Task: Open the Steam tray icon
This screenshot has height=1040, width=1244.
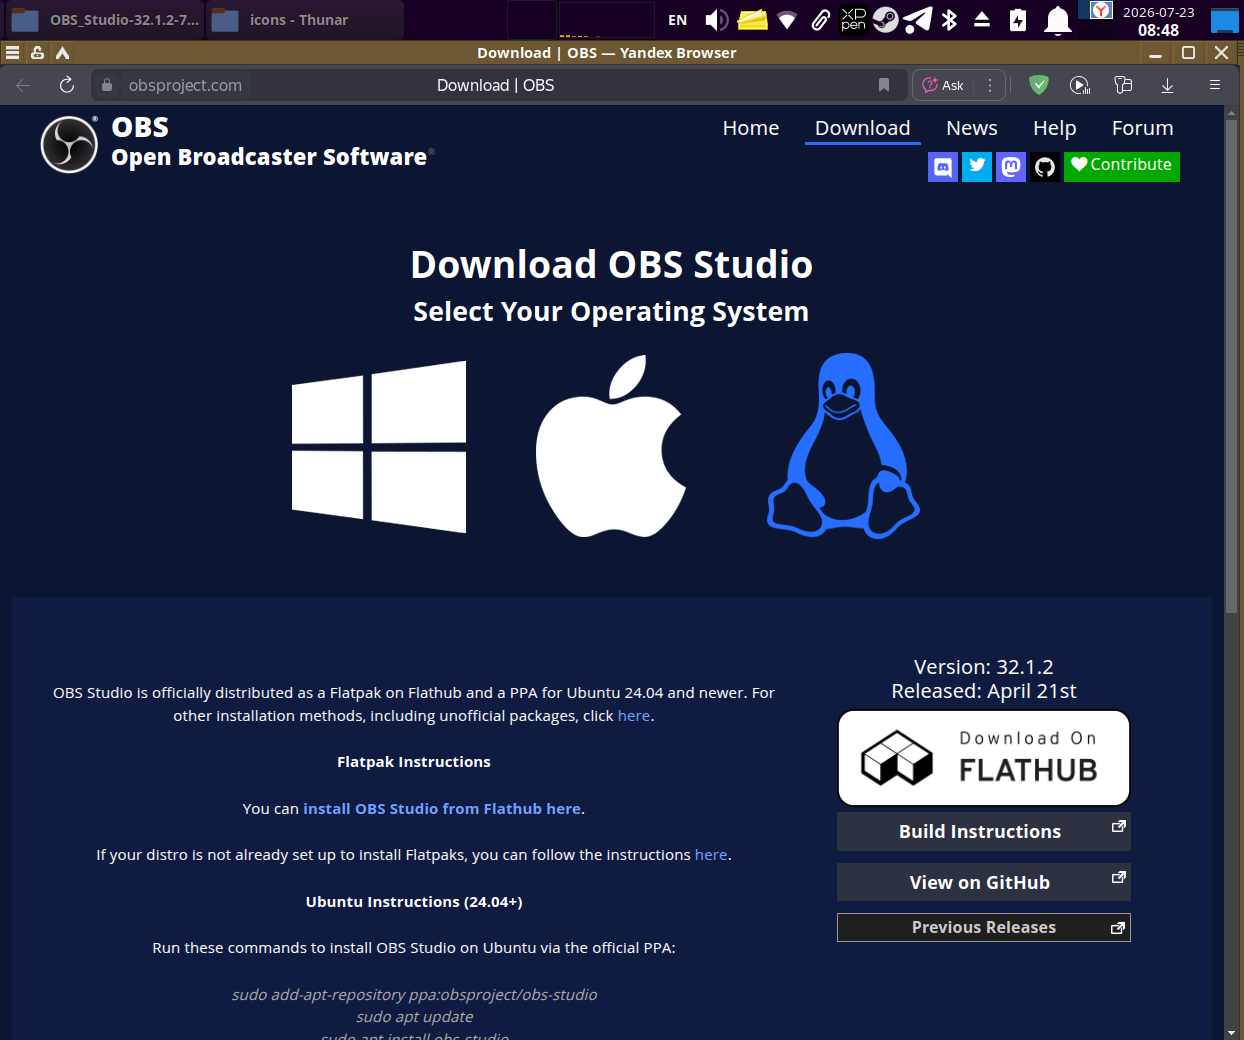Action: click(x=886, y=20)
